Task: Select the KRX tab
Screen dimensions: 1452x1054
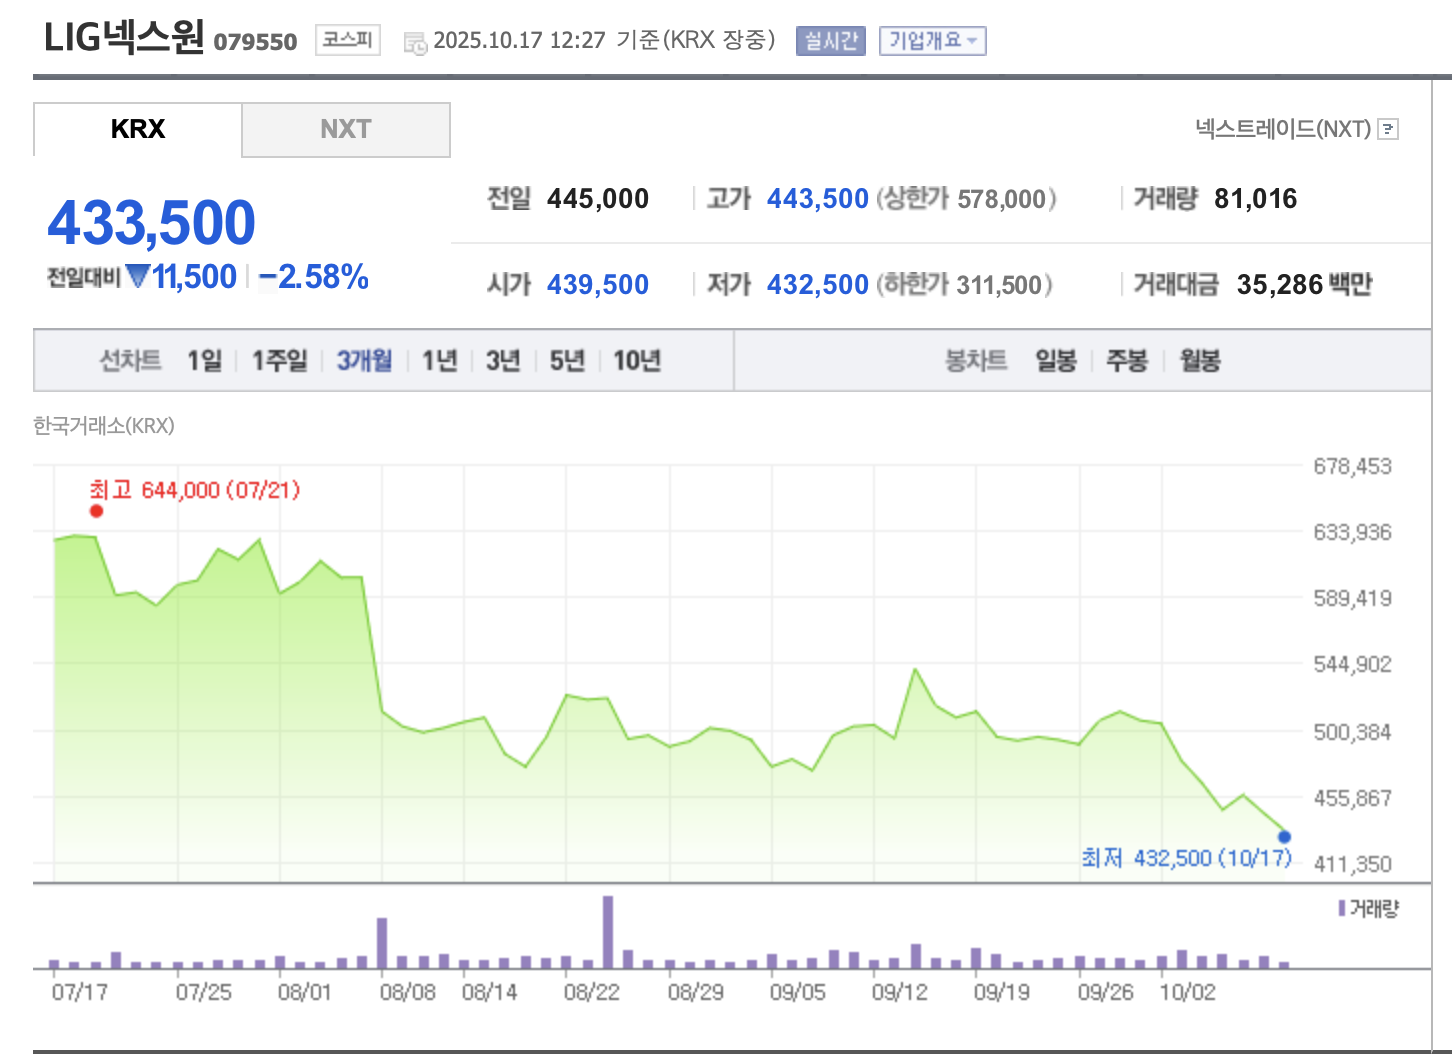Action: [x=138, y=130]
